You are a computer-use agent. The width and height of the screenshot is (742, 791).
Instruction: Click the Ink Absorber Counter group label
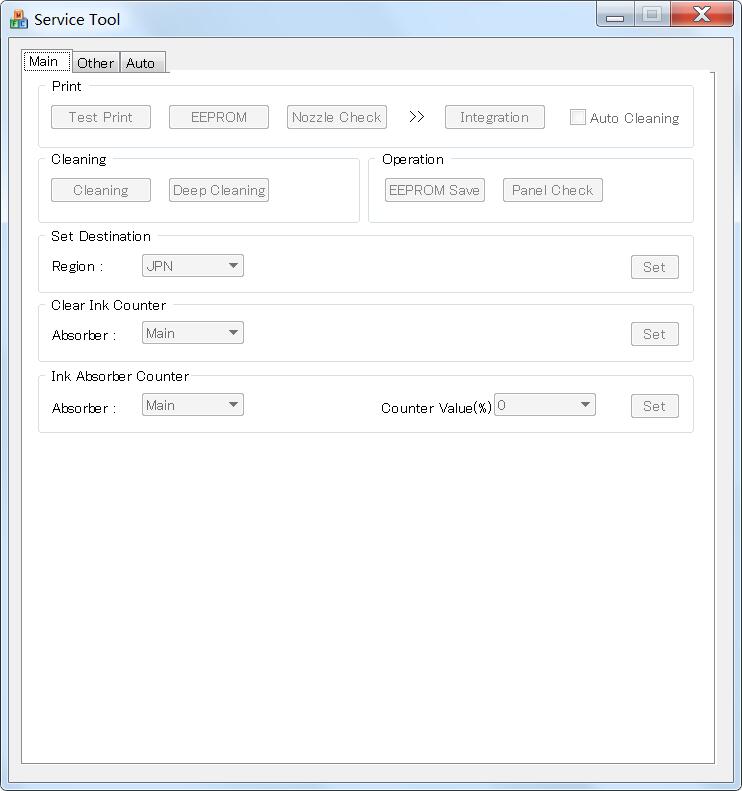(120, 376)
